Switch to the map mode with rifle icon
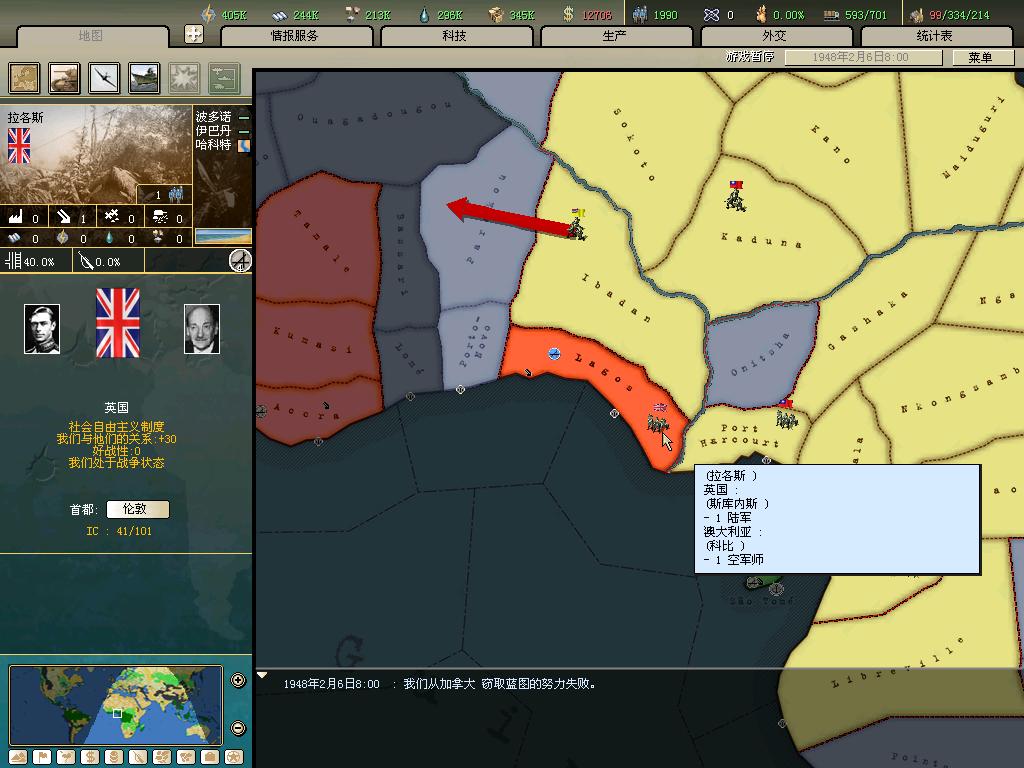1024x768 pixels. click(138, 757)
